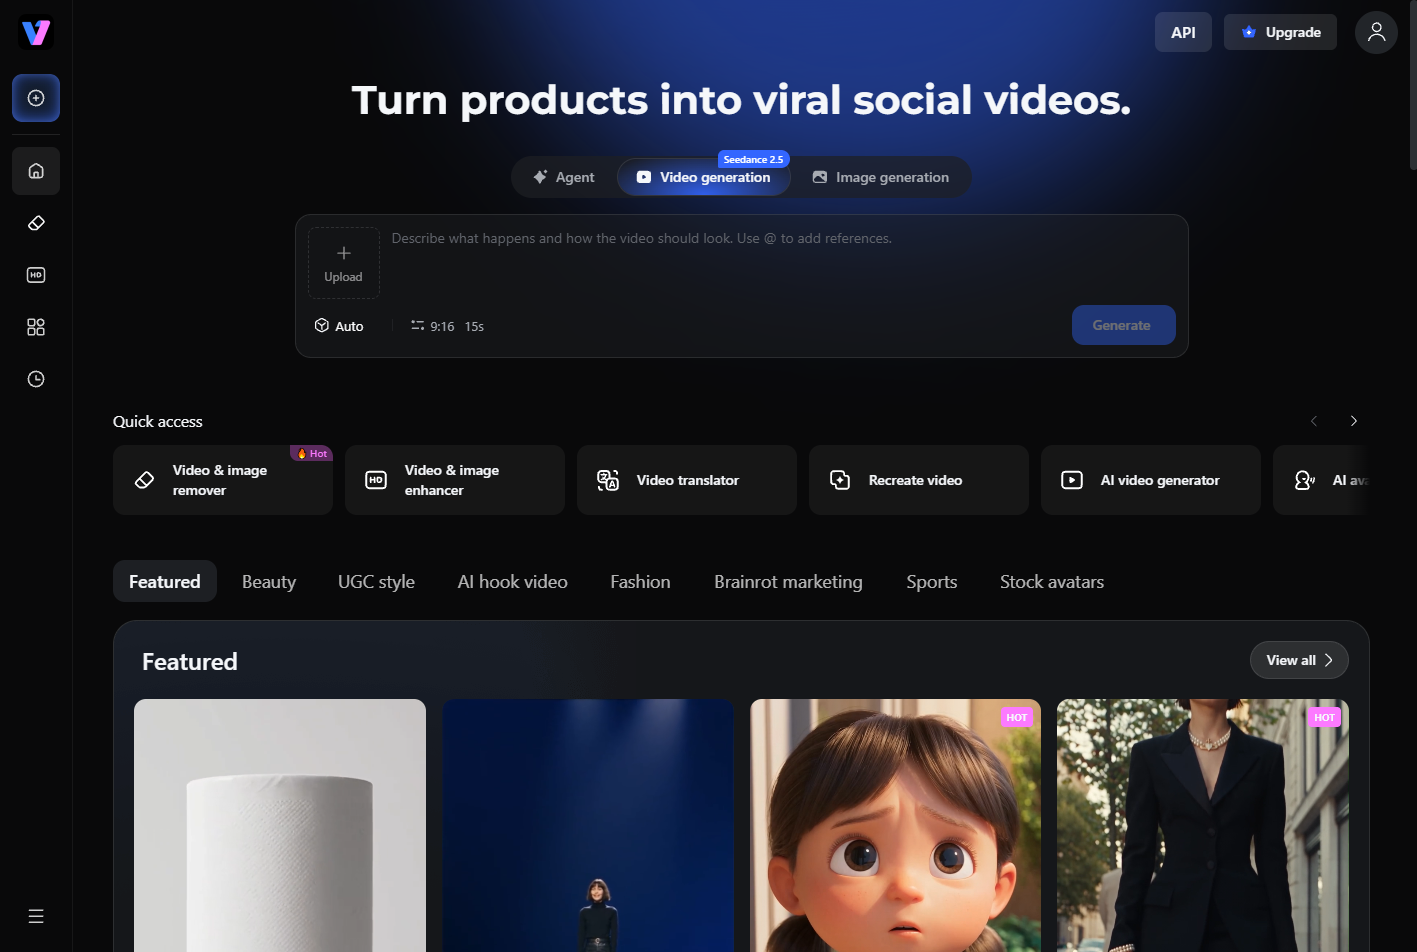Click the Generate button
Image resolution: width=1417 pixels, height=952 pixels.
tap(1123, 325)
